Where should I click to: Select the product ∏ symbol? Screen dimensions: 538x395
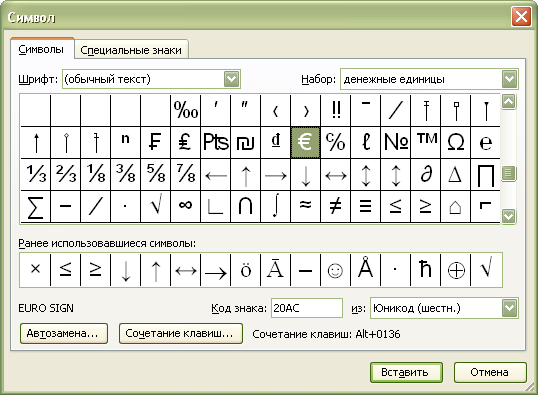coord(486,174)
